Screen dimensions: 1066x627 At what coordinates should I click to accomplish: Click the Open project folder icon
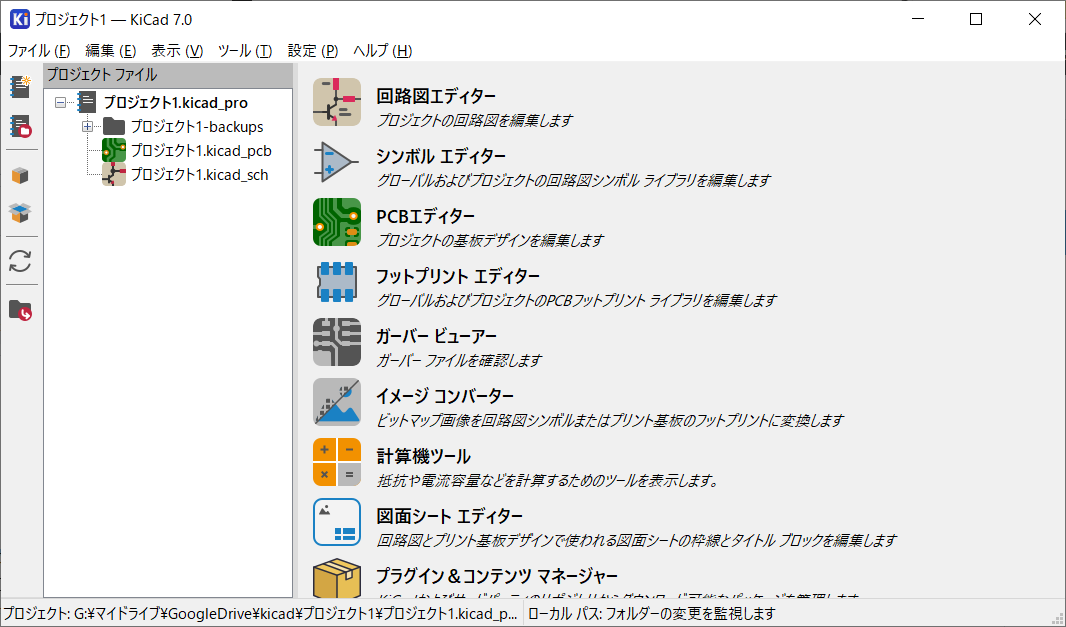tap(20, 310)
